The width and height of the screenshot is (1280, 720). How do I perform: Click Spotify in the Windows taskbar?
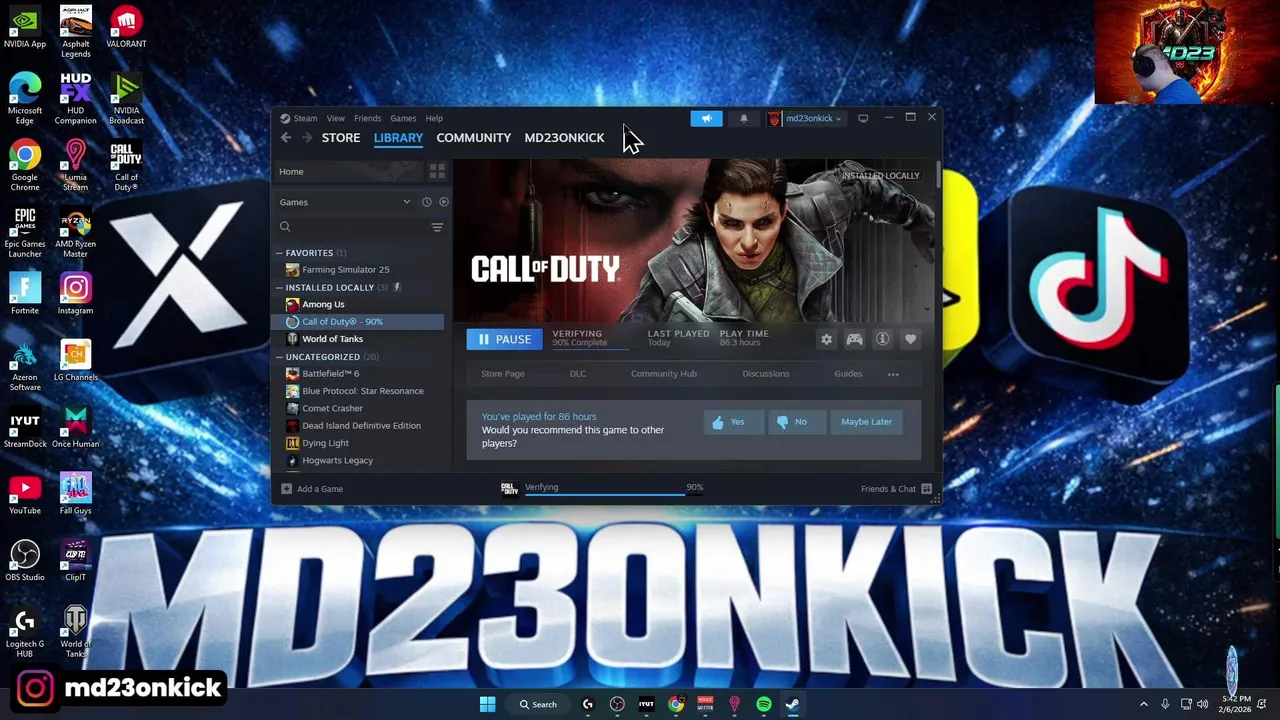764,704
